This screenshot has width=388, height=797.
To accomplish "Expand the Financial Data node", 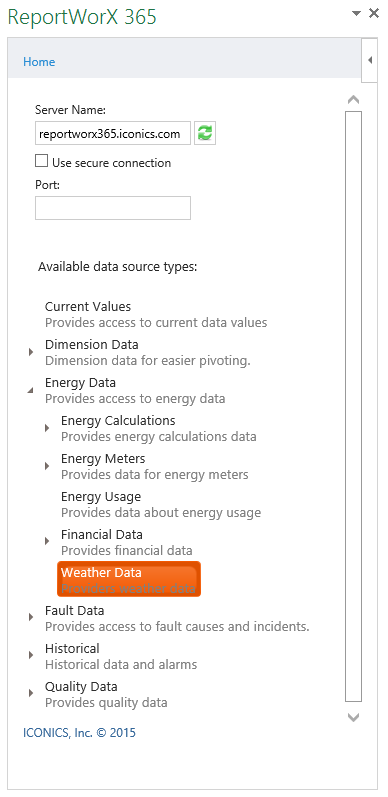I will click(47, 541).
